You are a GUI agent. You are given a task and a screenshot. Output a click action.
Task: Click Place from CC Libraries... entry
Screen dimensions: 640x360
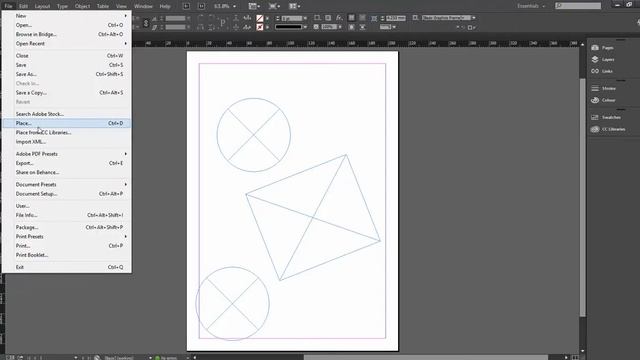67,133
